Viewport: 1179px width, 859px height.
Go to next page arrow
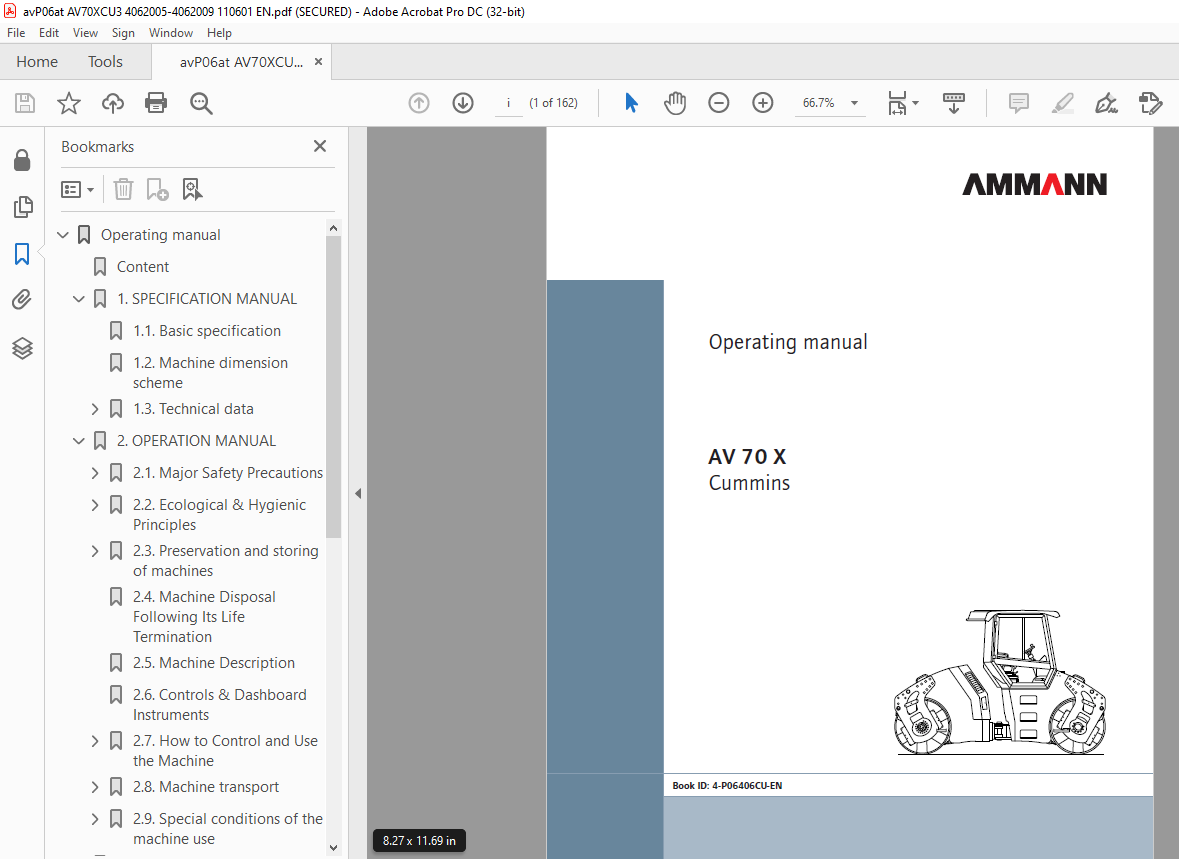pyautogui.click(x=463, y=103)
